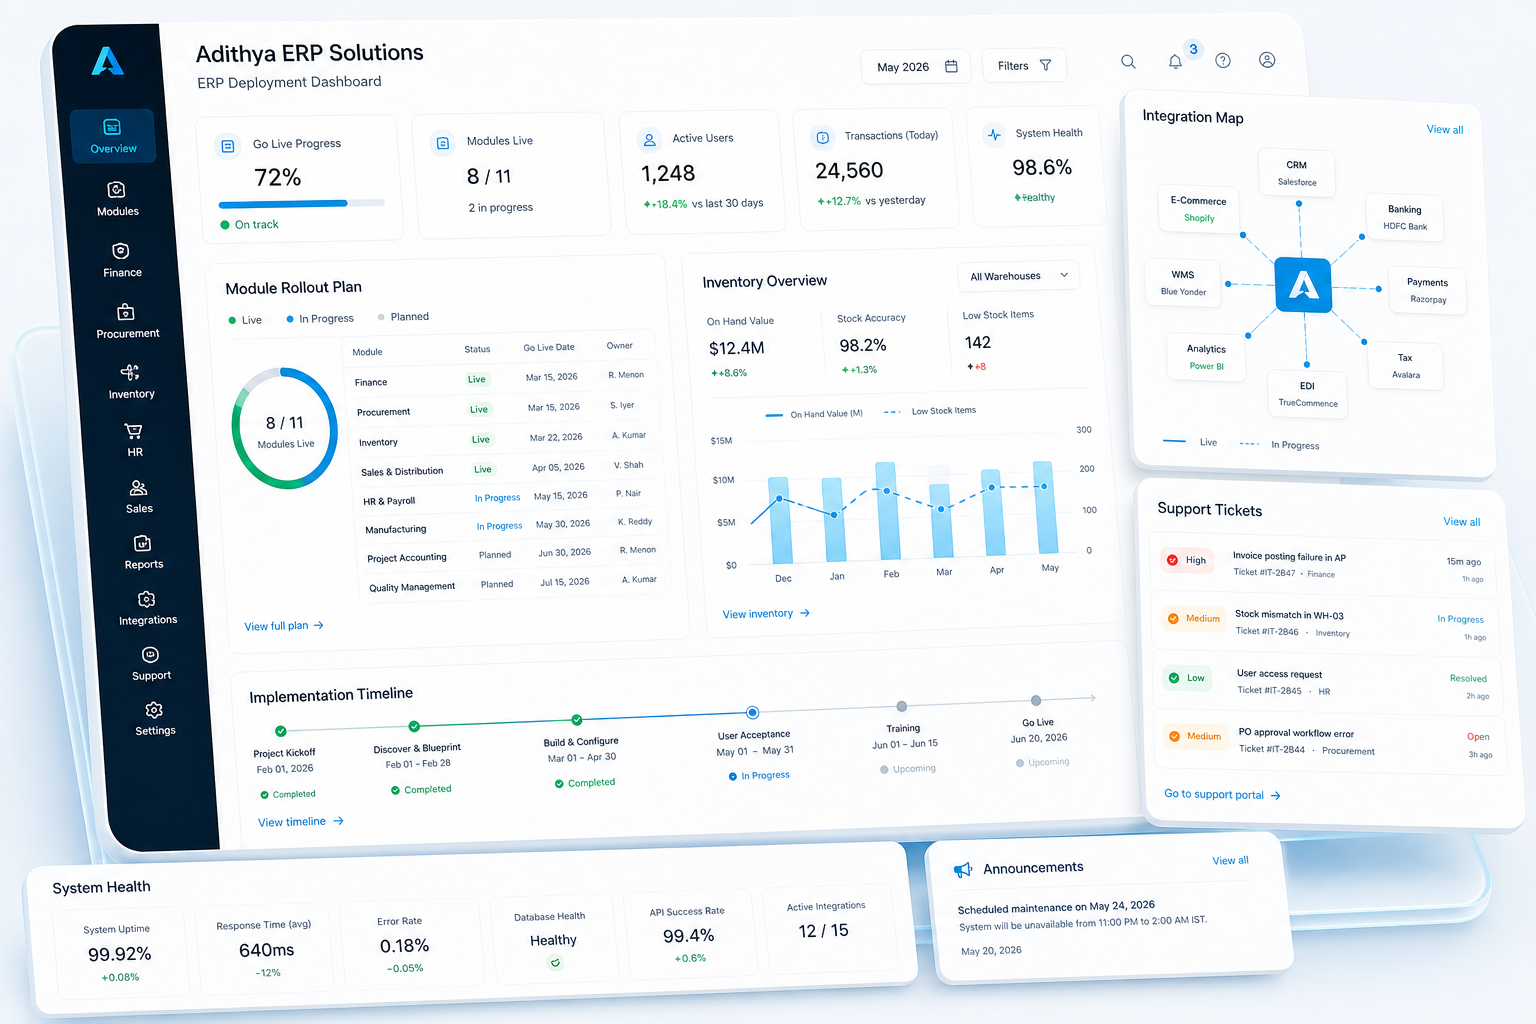Click the Project Kickoff timeline marker
Screen dimensions: 1536x1024
tap(281, 731)
